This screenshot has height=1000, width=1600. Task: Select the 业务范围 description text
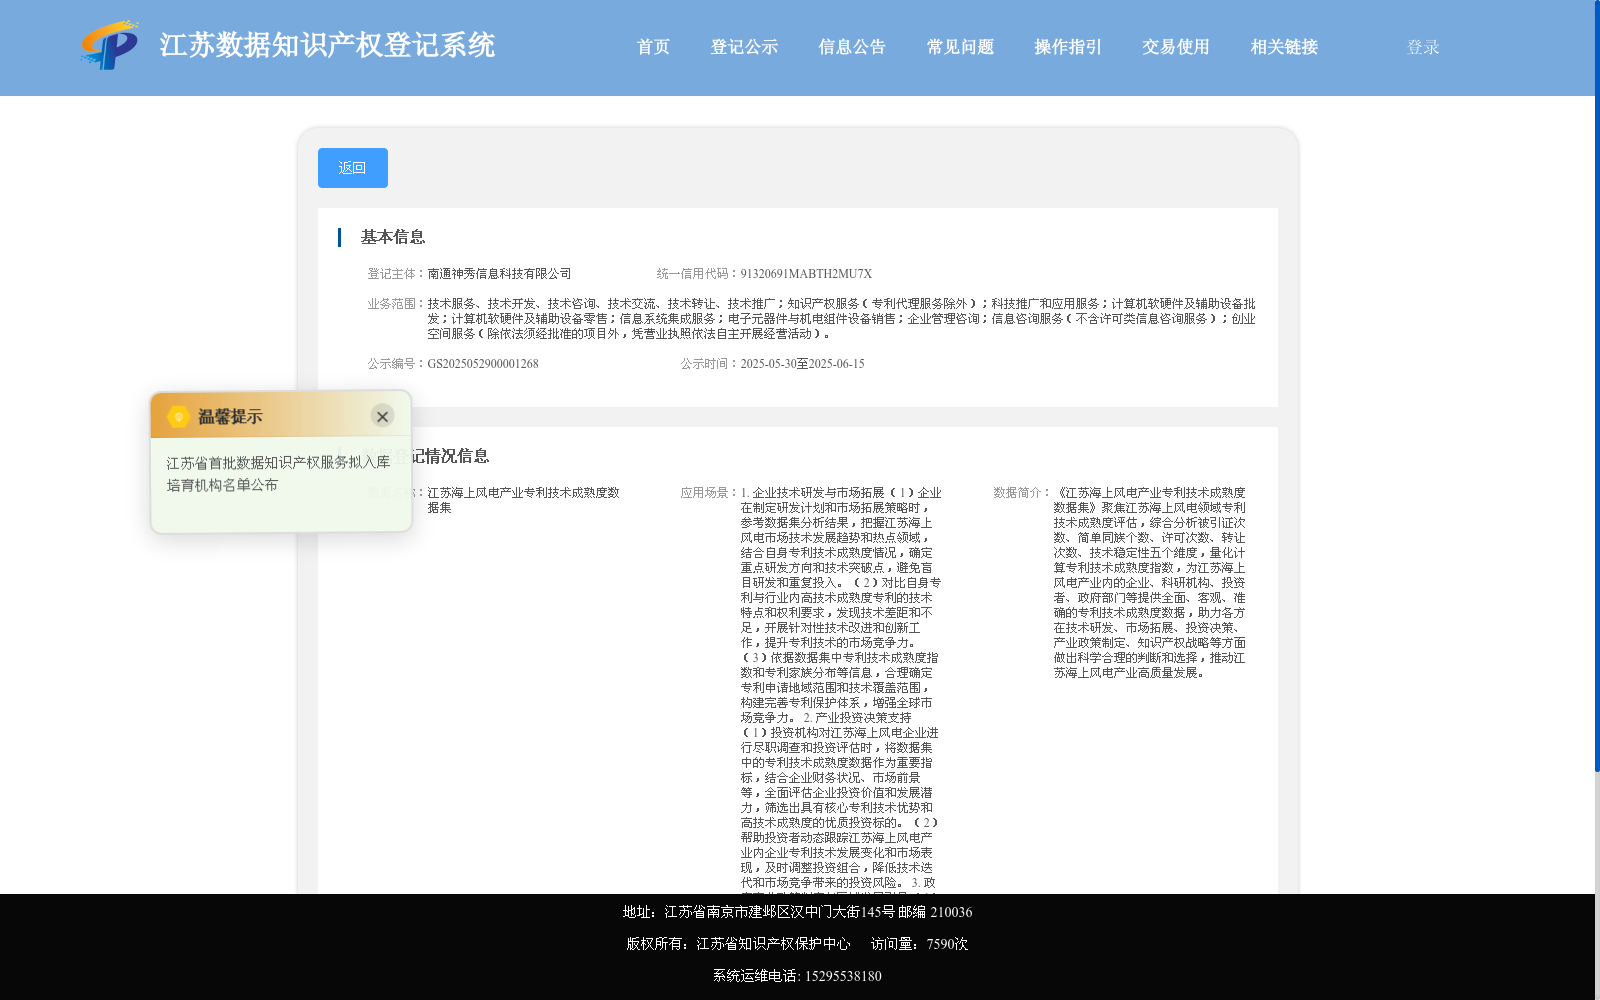(841, 319)
